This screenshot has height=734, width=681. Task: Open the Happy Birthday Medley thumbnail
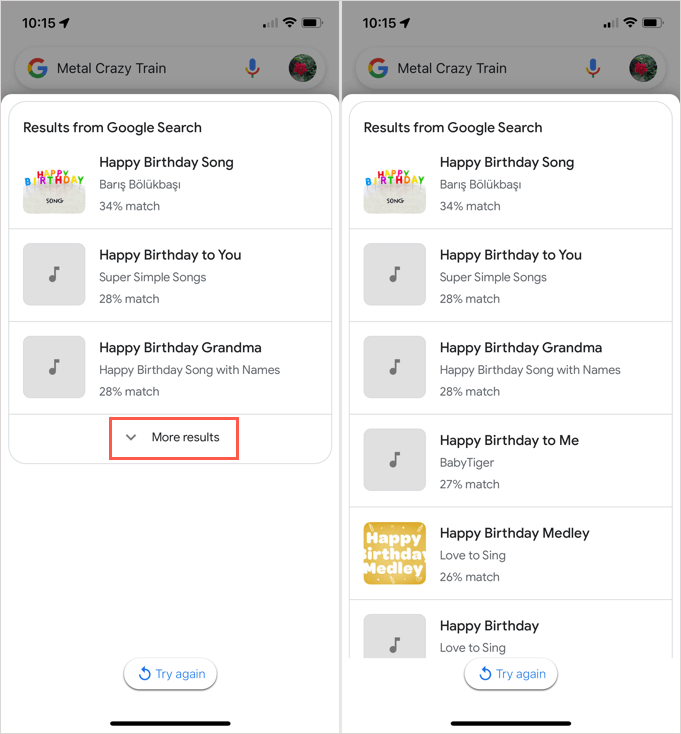[394, 553]
